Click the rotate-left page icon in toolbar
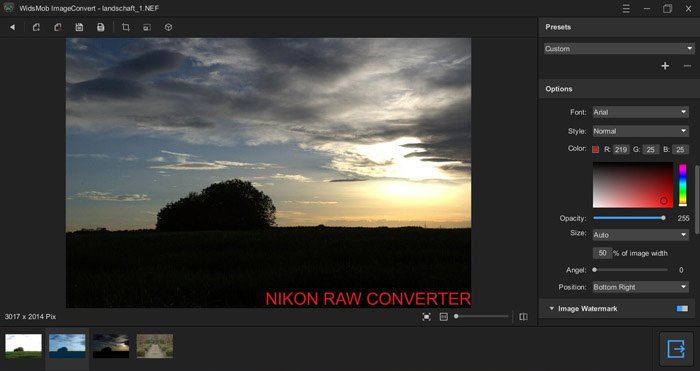The height and width of the screenshot is (371, 700). tap(36, 27)
